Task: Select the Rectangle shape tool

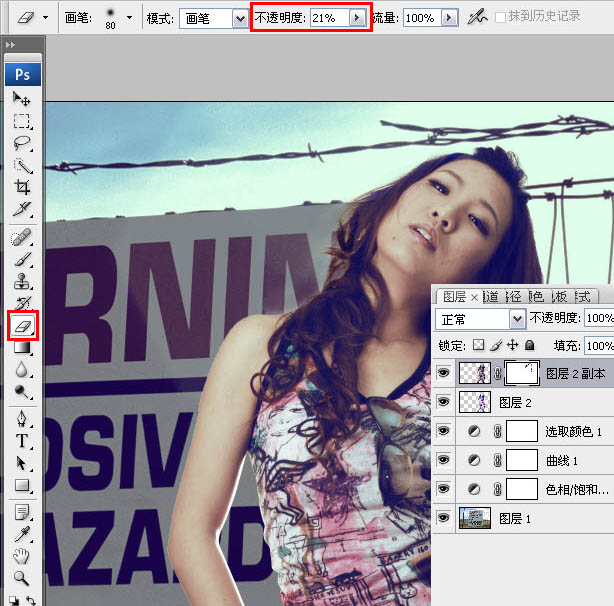Action: tap(22, 485)
